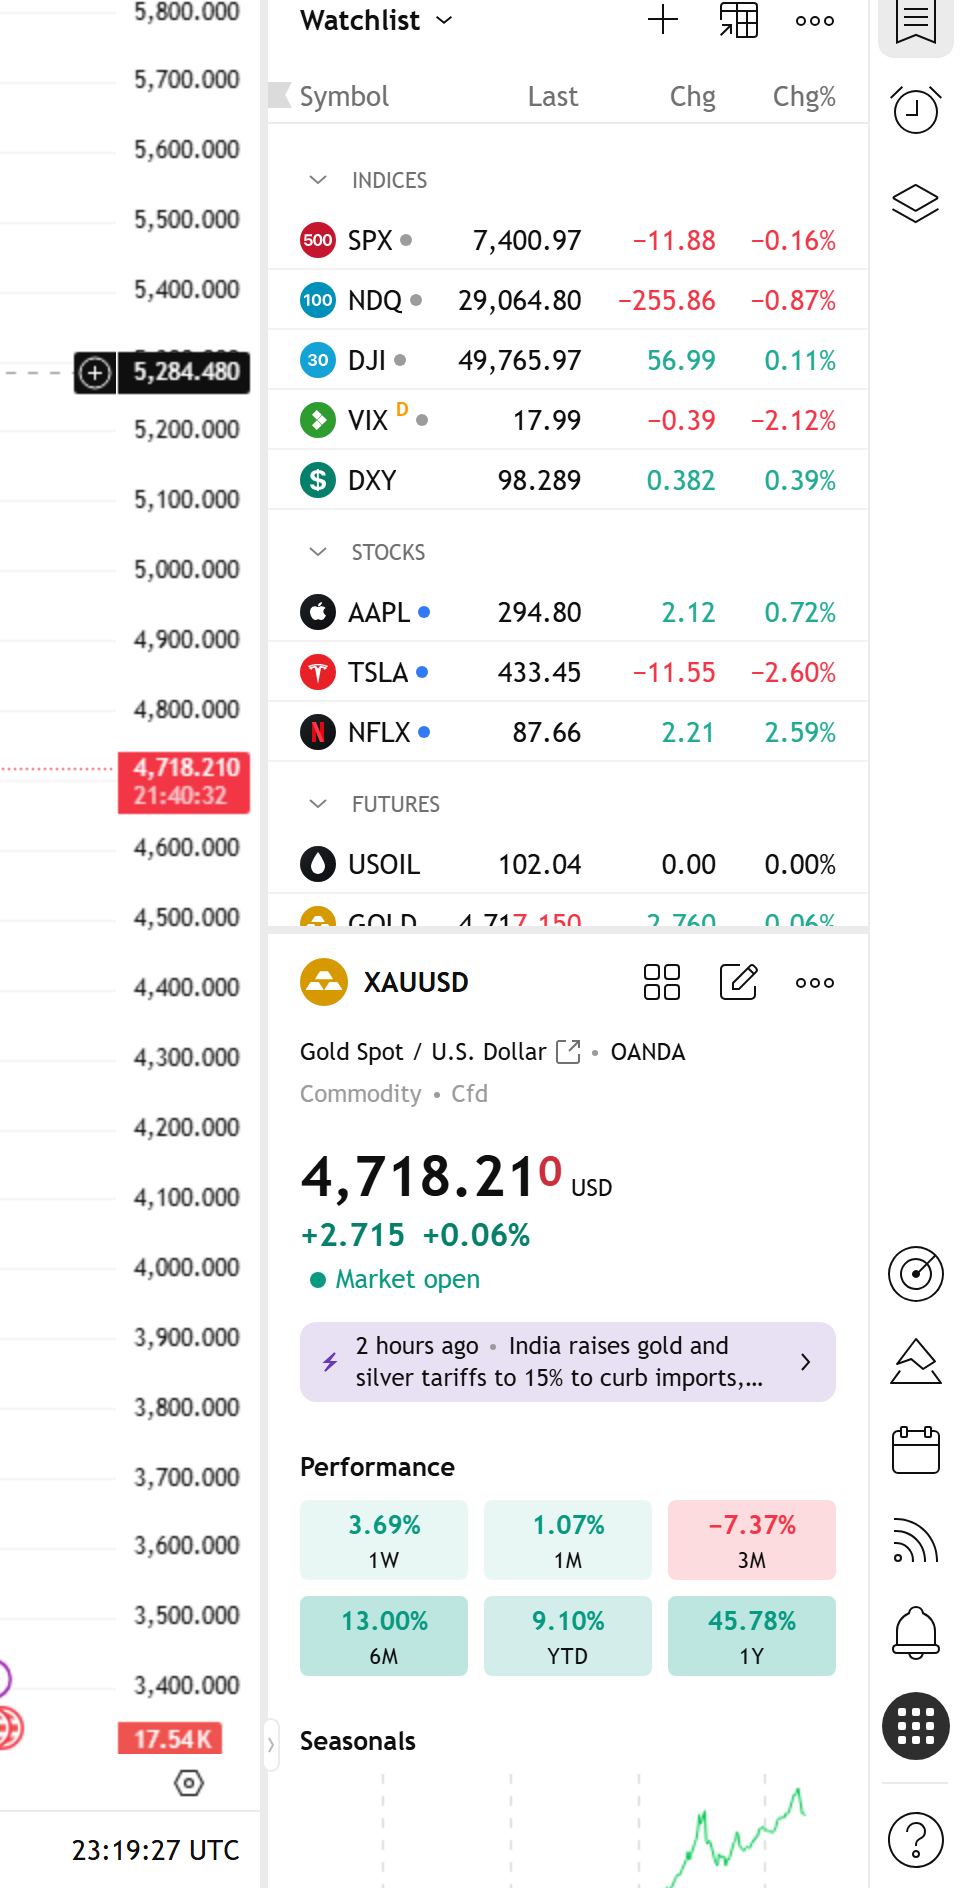Open price scale settings hexagon icon
Viewport: 960px width, 1888px height.
click(189, 1783)
